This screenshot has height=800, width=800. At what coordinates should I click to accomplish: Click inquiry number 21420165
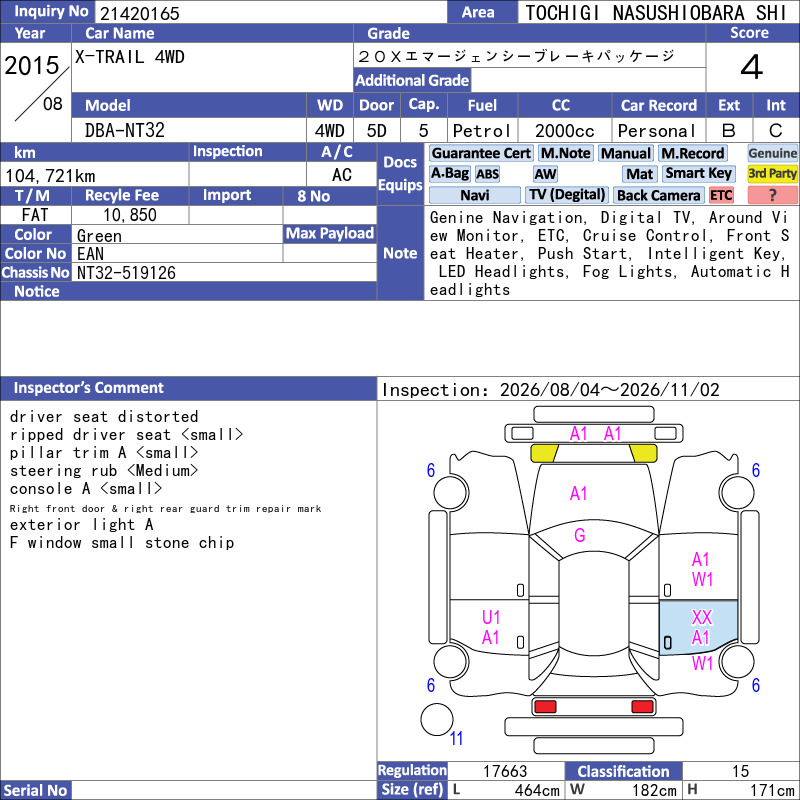(140, 13)
